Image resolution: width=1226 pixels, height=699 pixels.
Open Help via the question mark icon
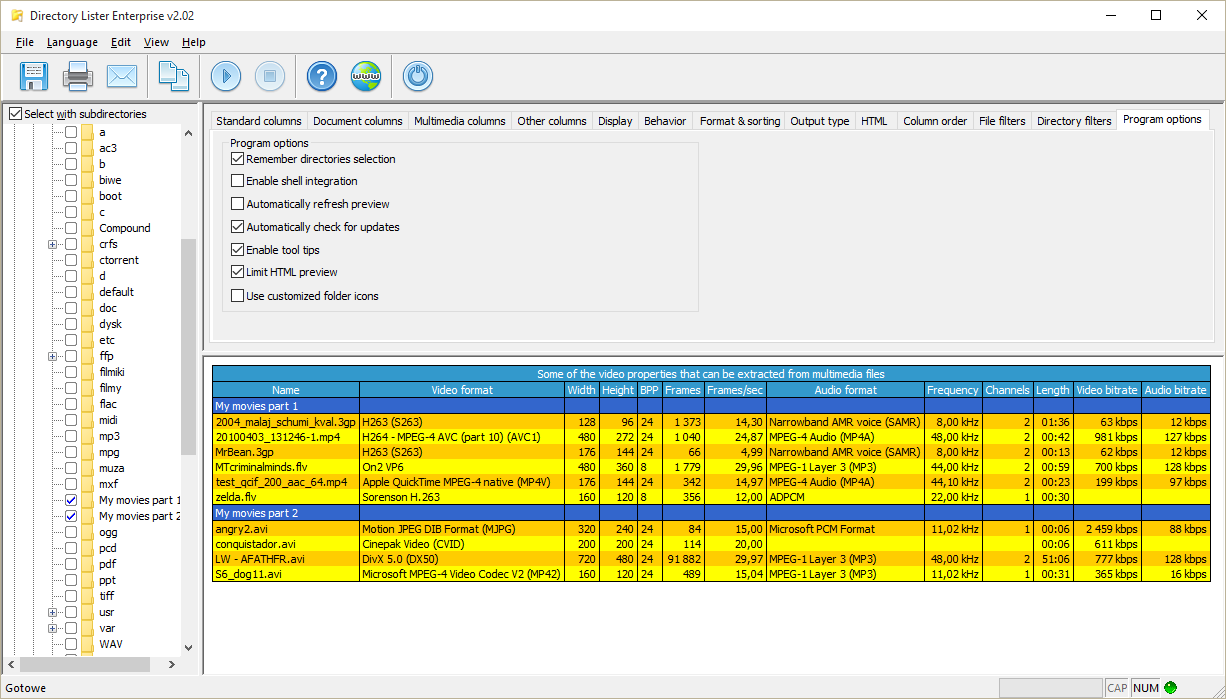click(320, 76)
